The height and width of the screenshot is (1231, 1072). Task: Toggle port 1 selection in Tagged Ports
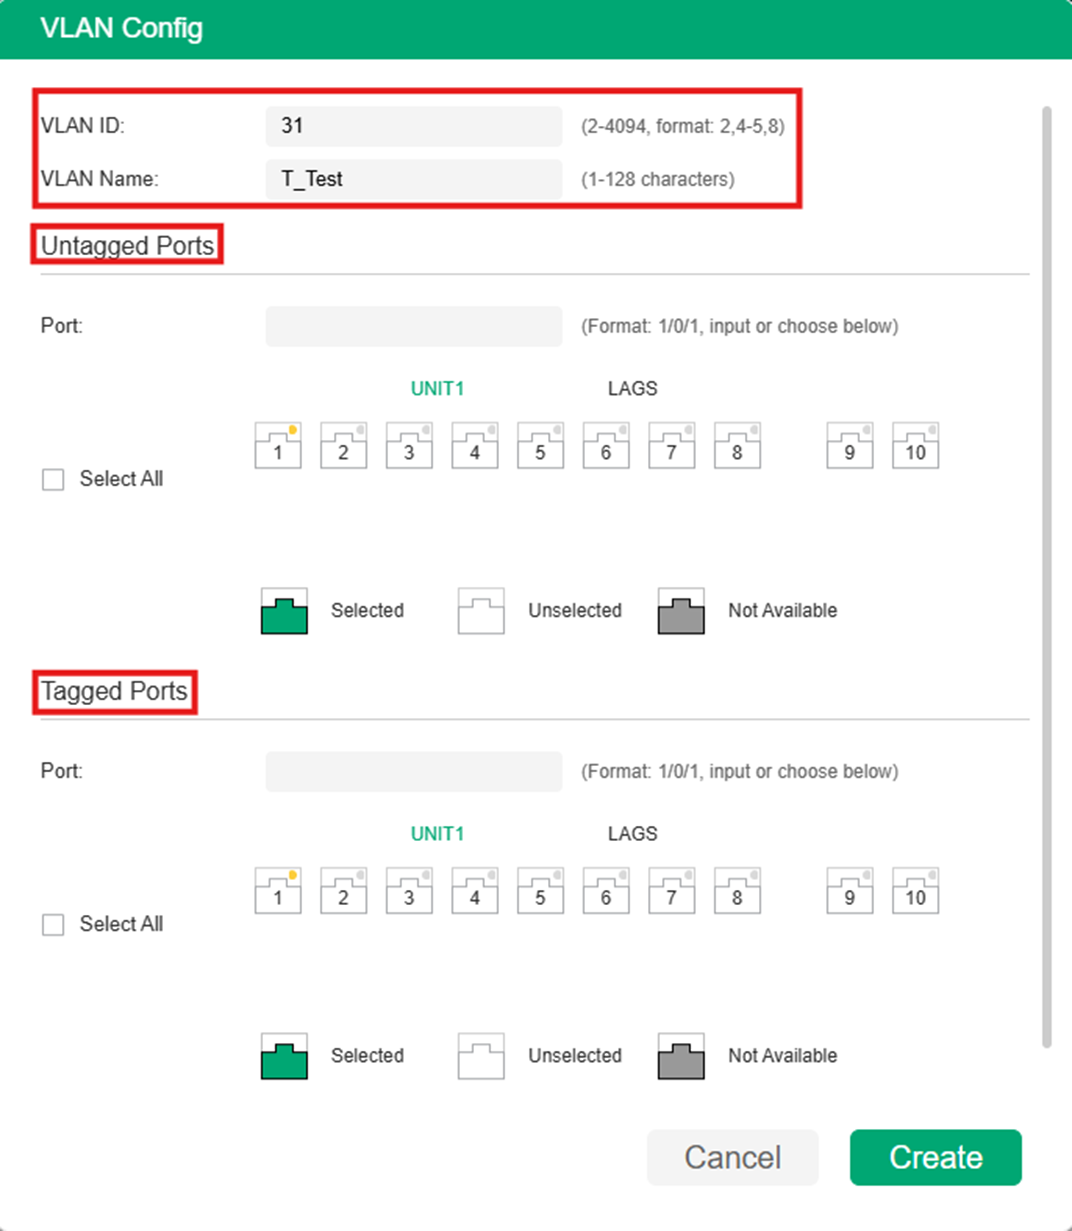277,892
